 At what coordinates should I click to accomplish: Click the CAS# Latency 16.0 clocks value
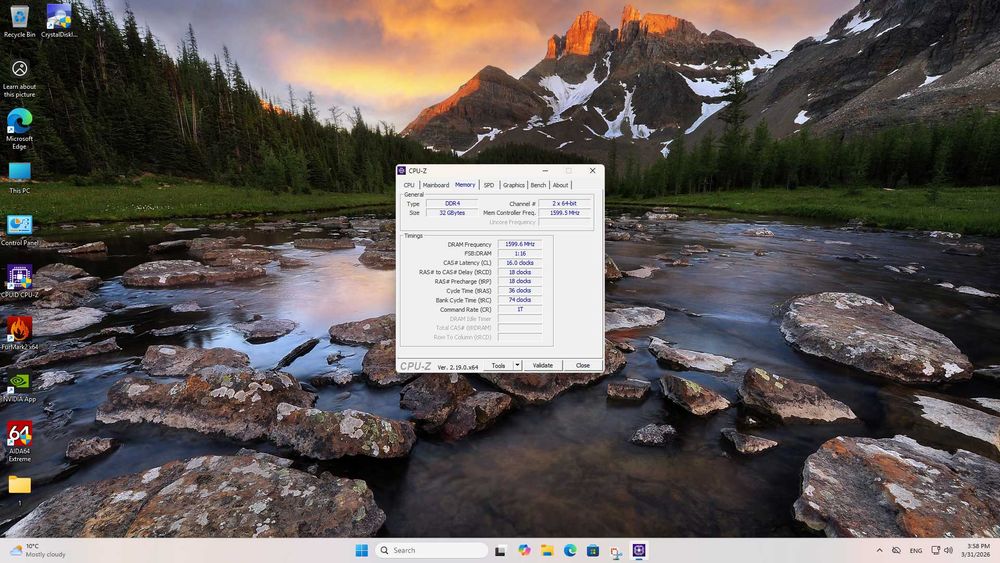pos(520,263)
